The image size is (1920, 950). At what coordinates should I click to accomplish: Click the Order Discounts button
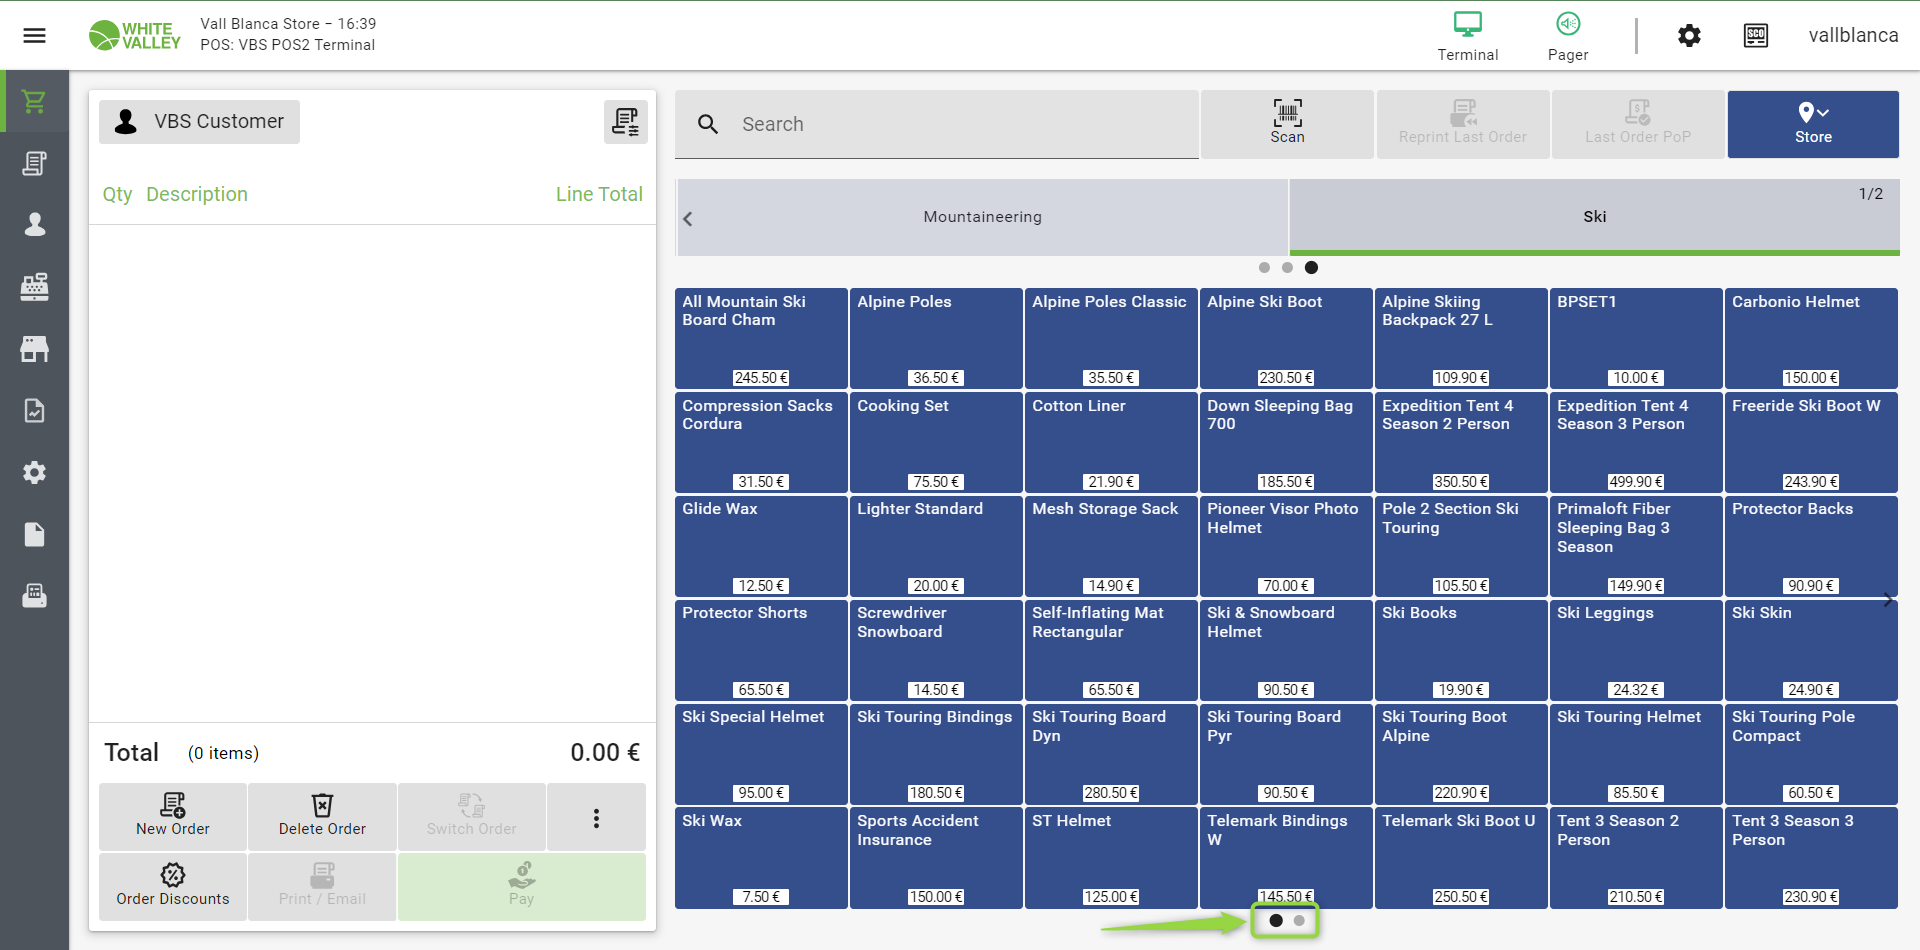[x=173, y=886]
